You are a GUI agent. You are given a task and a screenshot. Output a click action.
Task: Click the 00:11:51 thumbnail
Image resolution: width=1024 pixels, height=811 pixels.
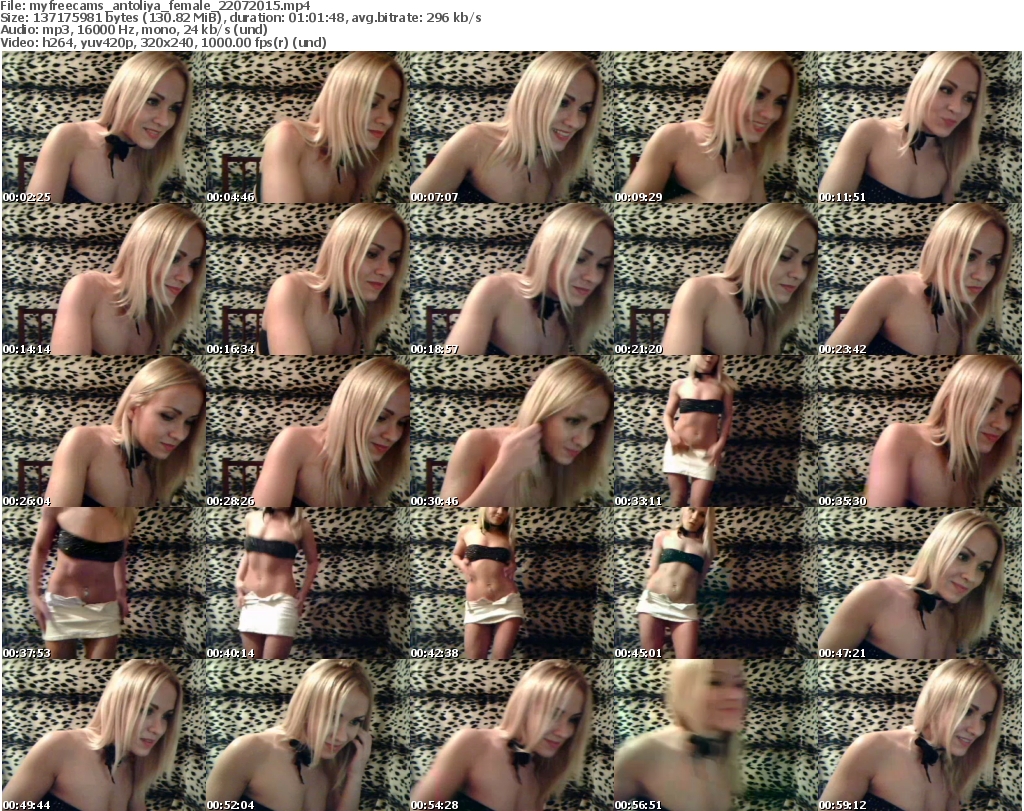(920, 127)
